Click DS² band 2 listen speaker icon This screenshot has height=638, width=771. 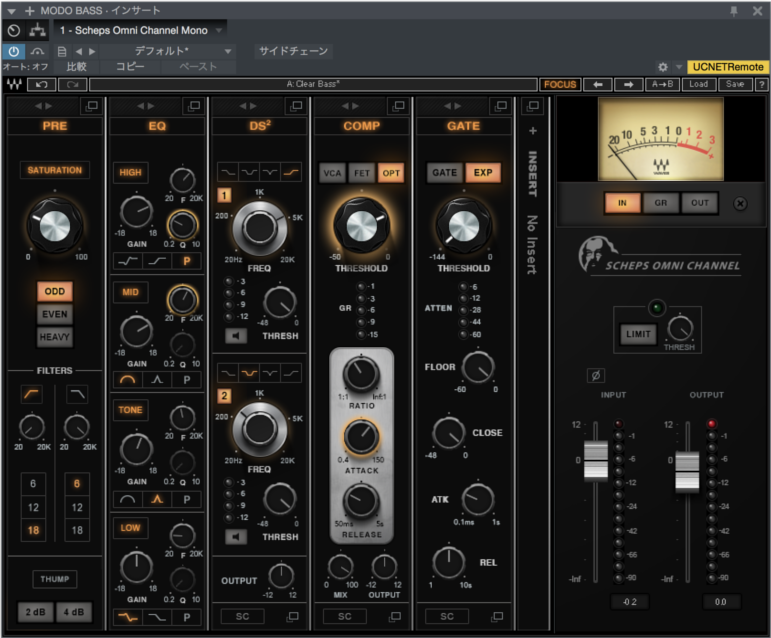pos(236,537)
